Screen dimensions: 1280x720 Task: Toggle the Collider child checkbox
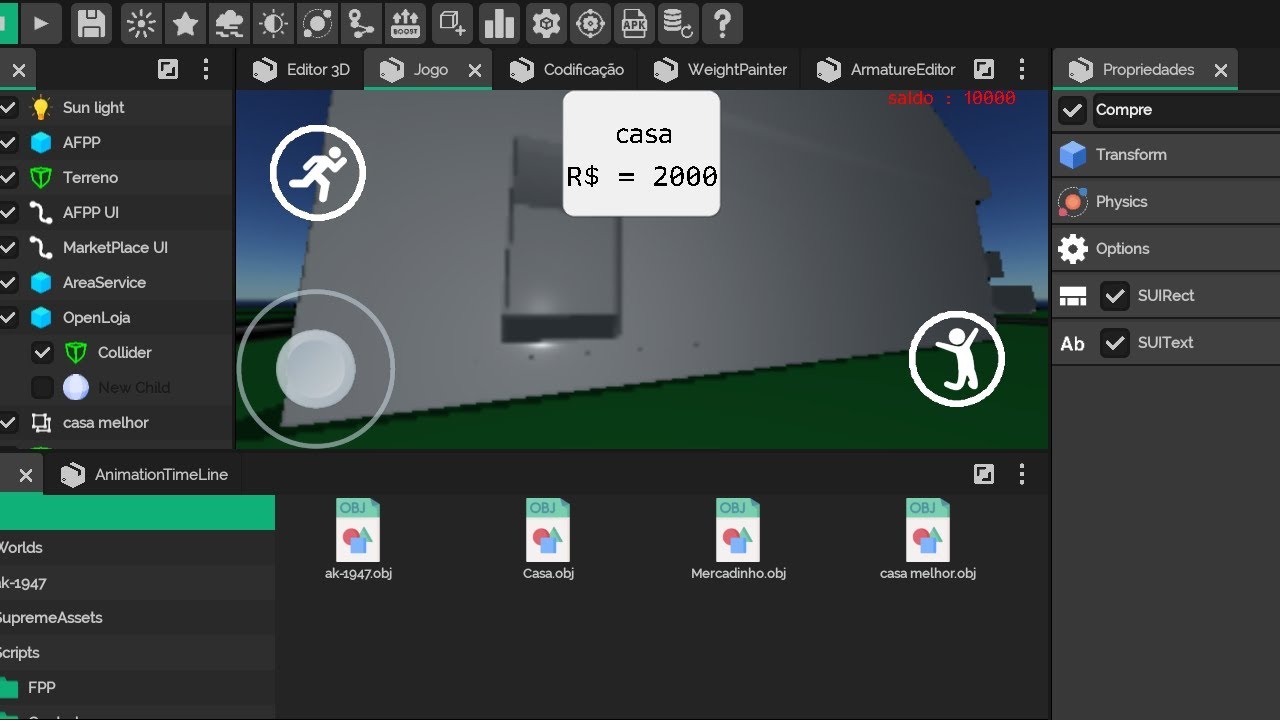(42, 352)
